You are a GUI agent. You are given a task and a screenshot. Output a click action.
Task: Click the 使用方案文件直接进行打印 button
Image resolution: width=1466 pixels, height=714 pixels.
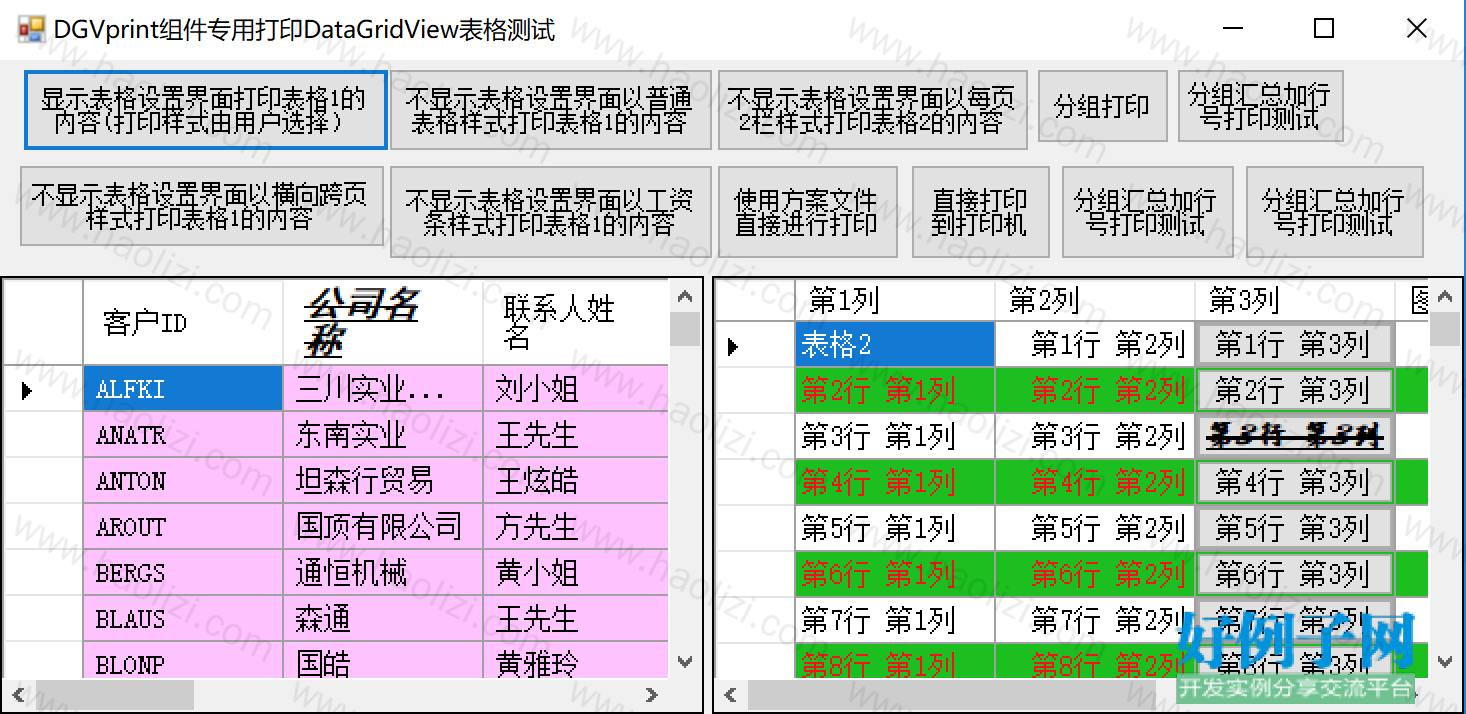808,211
